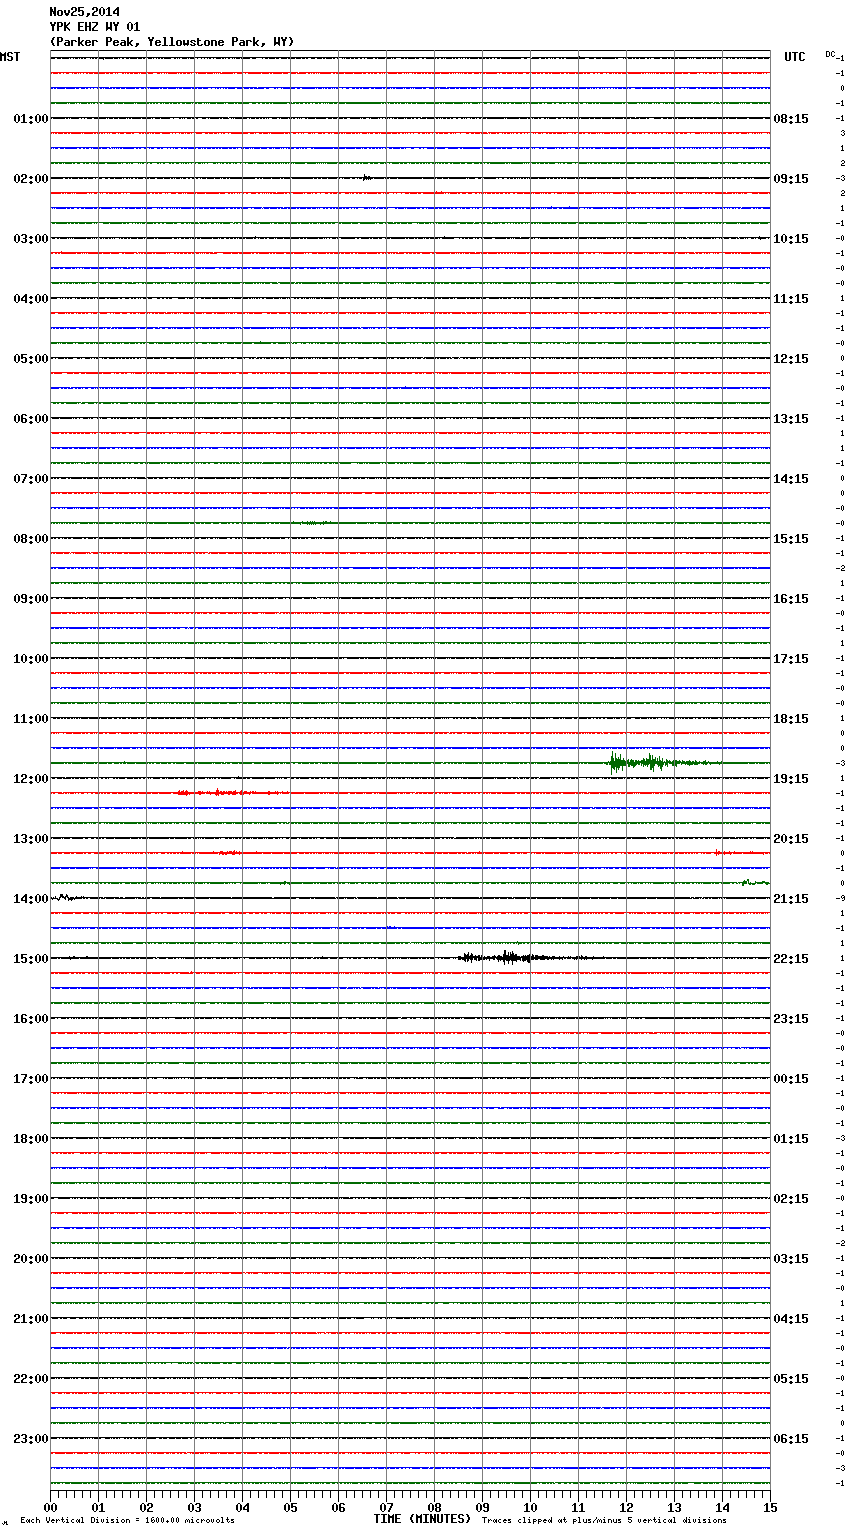850x1534 pixels.
Task: Select the 14:00 MST time label
Action: pos(30,899)
